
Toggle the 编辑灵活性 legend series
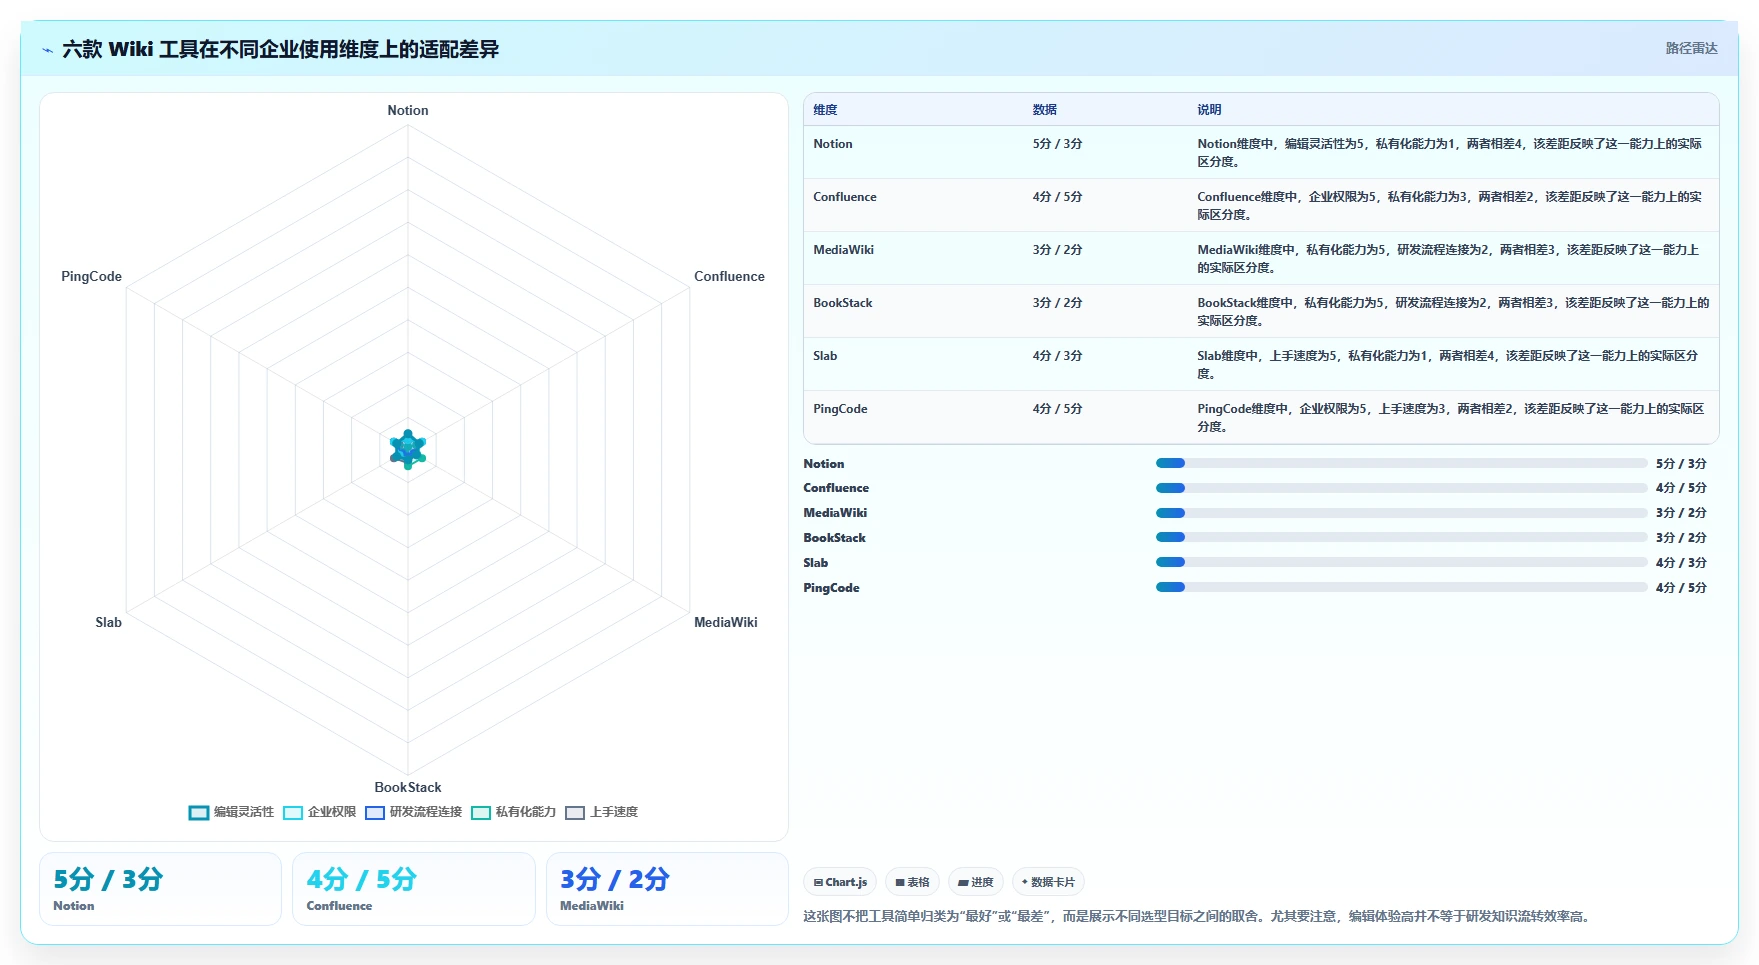[x=231, y=812]
